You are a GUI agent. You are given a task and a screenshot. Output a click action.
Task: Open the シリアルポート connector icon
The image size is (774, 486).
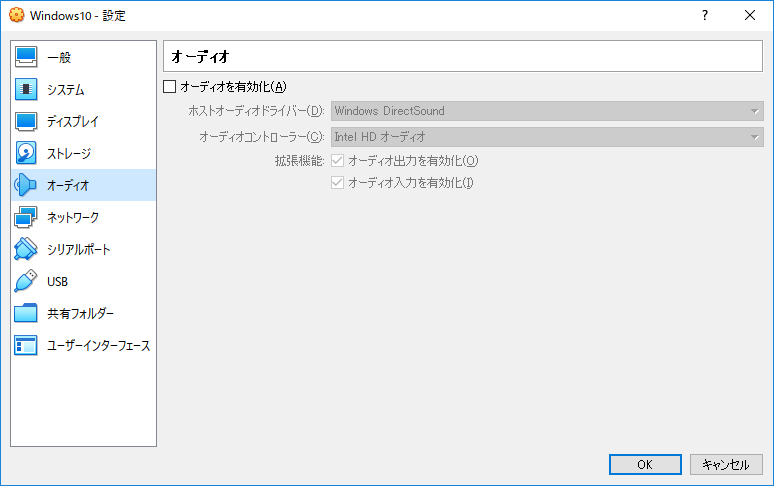26,249
